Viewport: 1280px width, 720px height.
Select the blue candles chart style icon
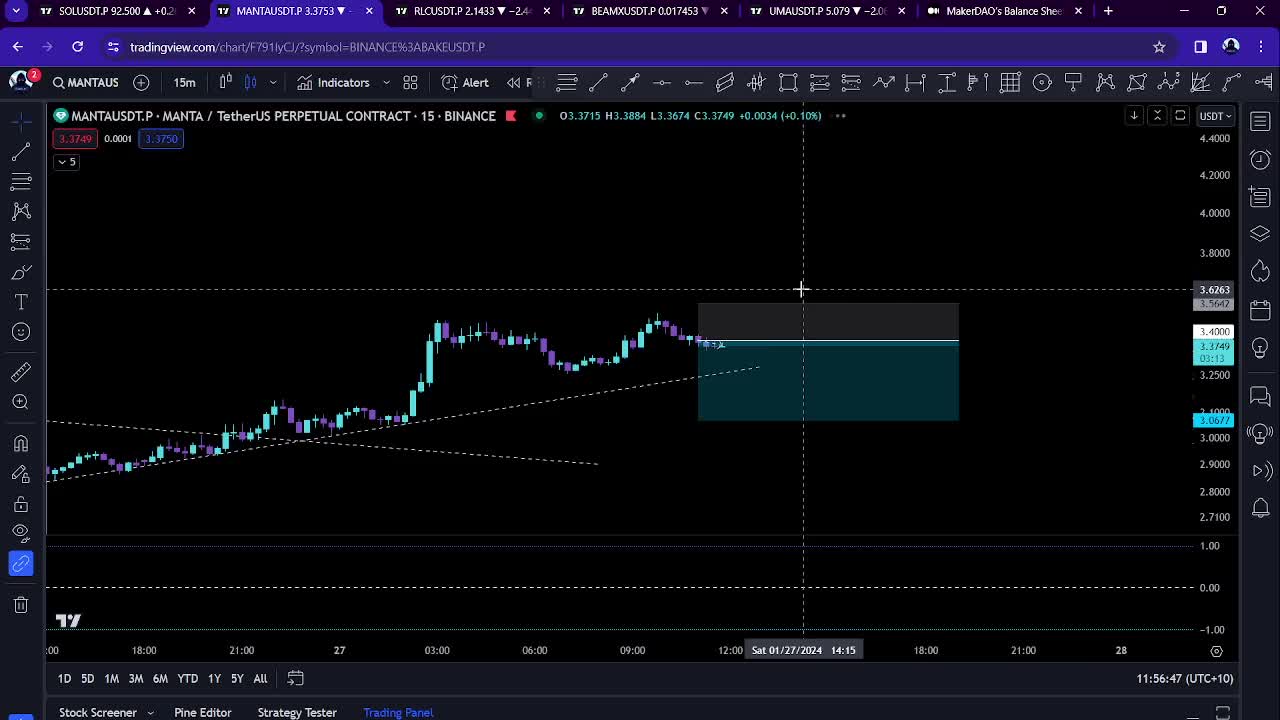251,82
